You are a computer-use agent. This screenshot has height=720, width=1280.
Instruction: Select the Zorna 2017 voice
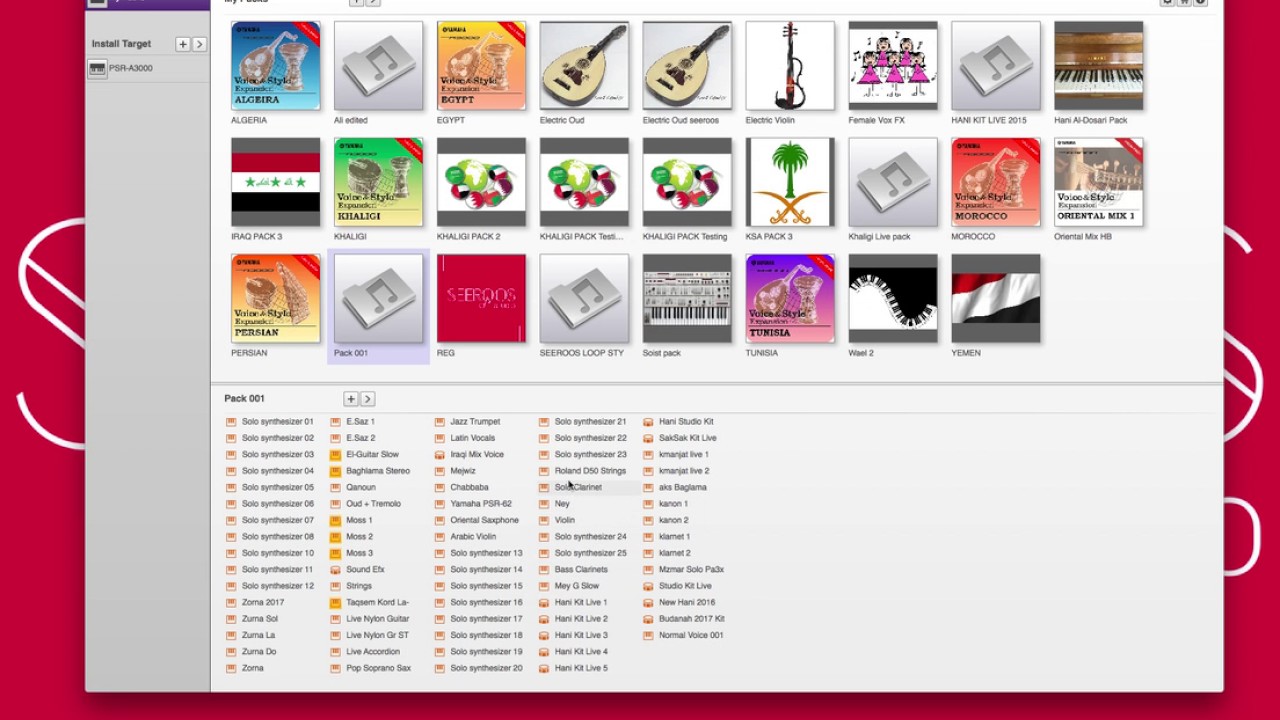pyautogui.click(x=262, y=602)
